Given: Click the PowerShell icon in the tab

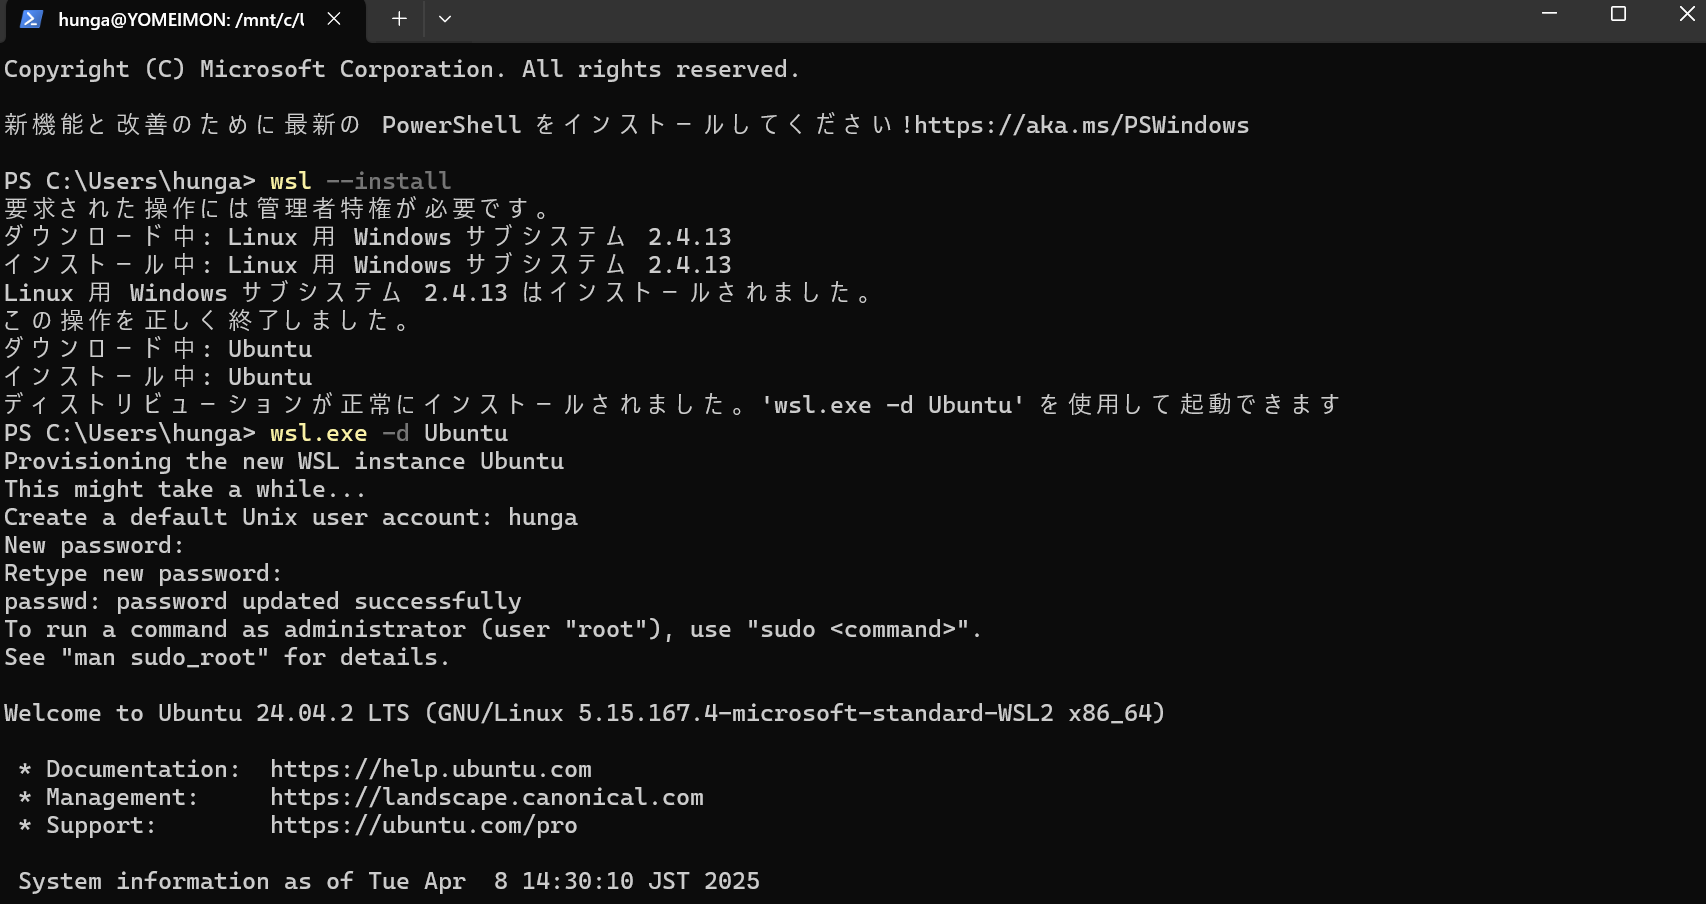Looking at the screenshot, I should (x=31, y=19).
